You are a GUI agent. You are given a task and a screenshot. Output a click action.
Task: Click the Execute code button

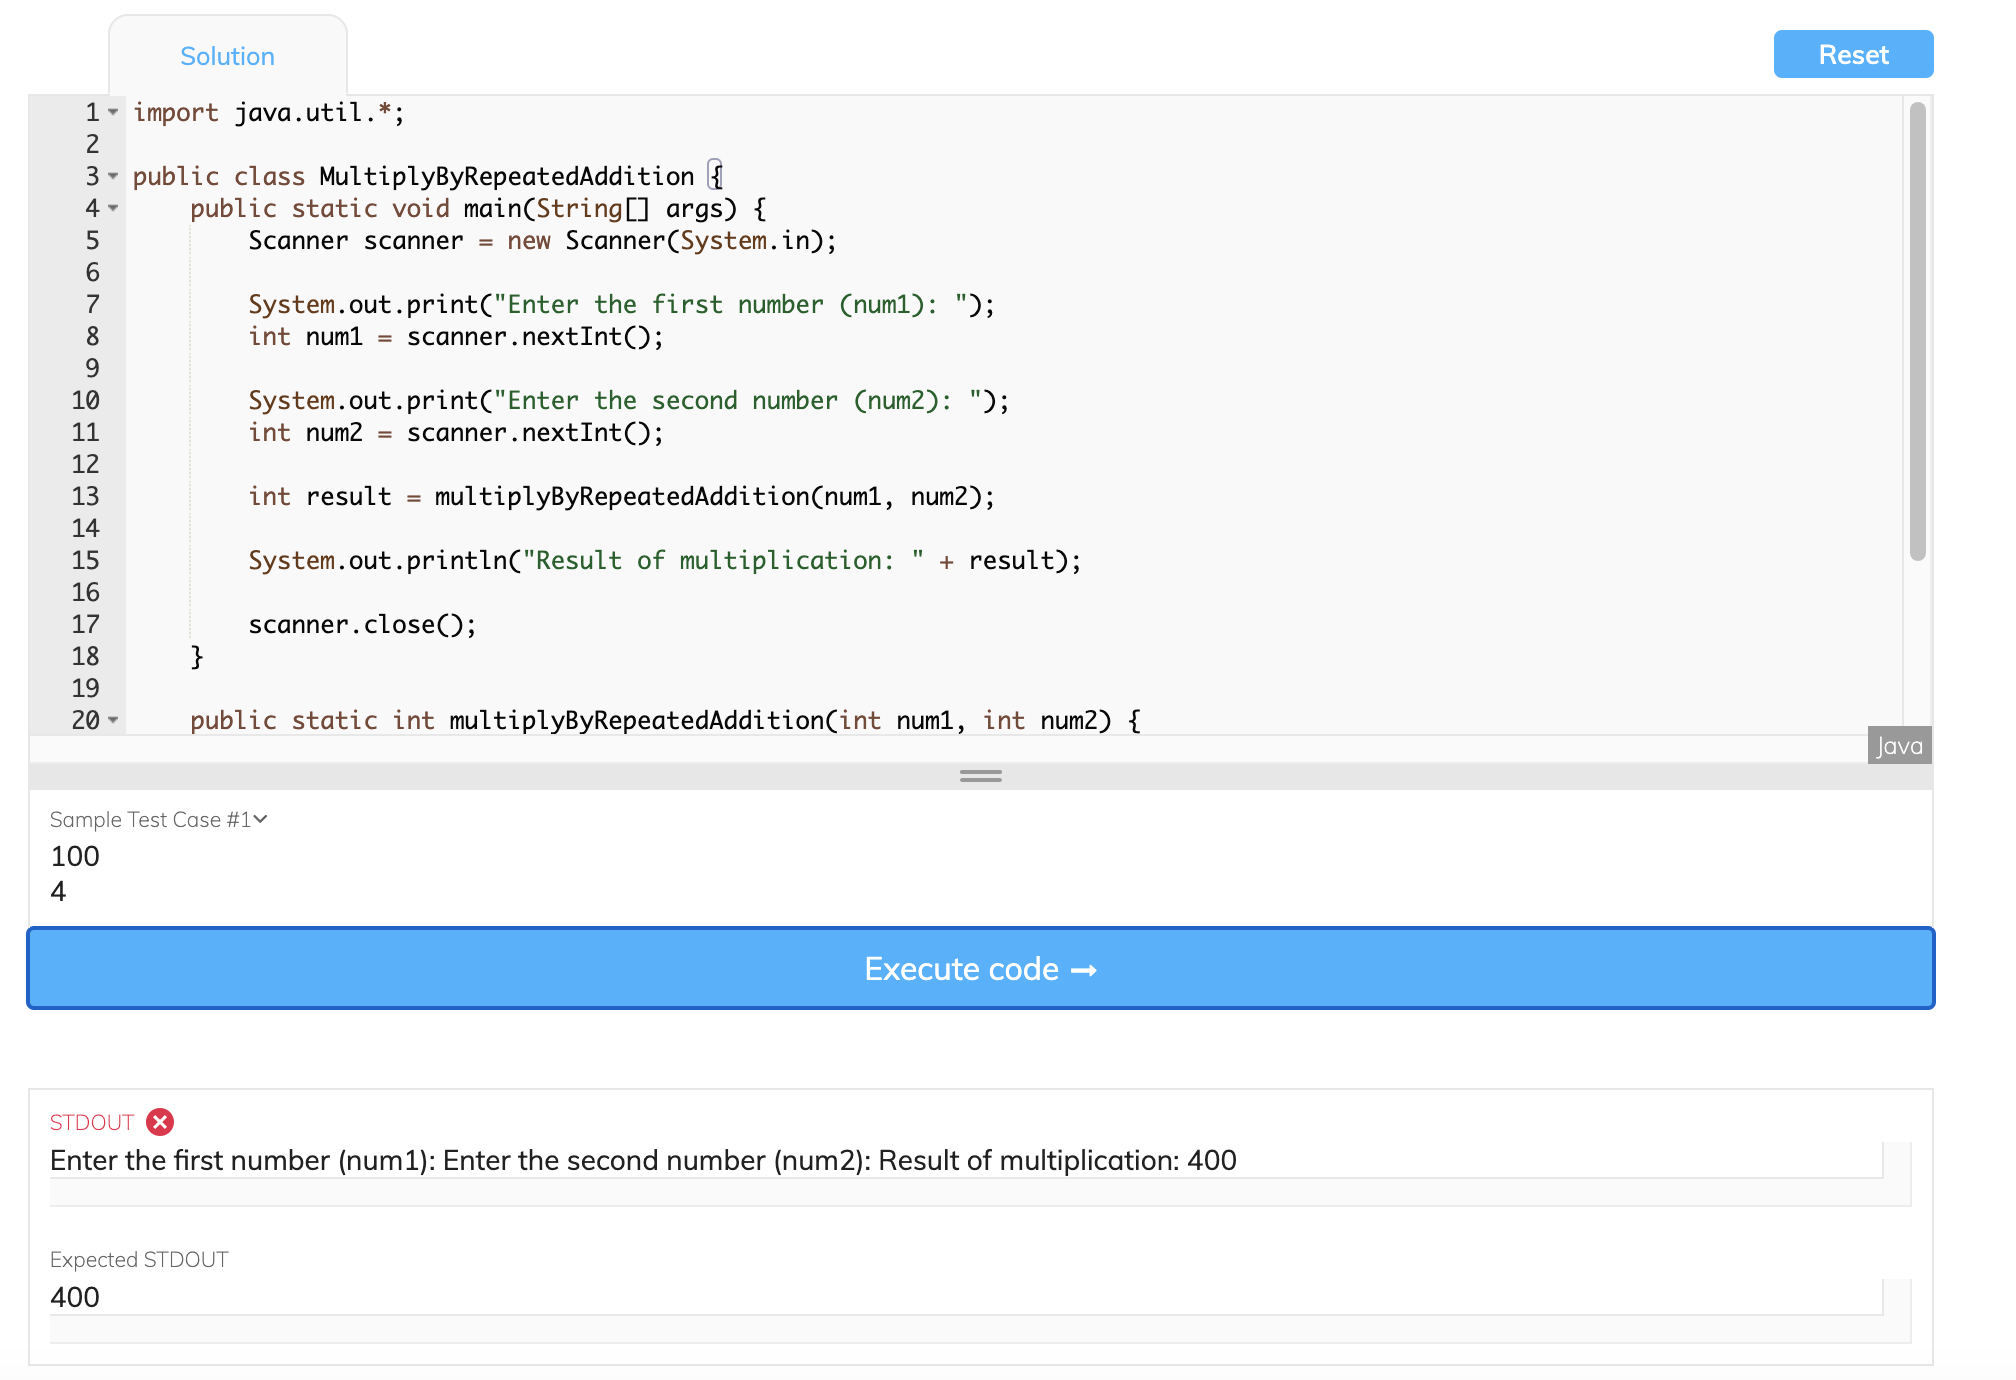(x=980, y=968)
